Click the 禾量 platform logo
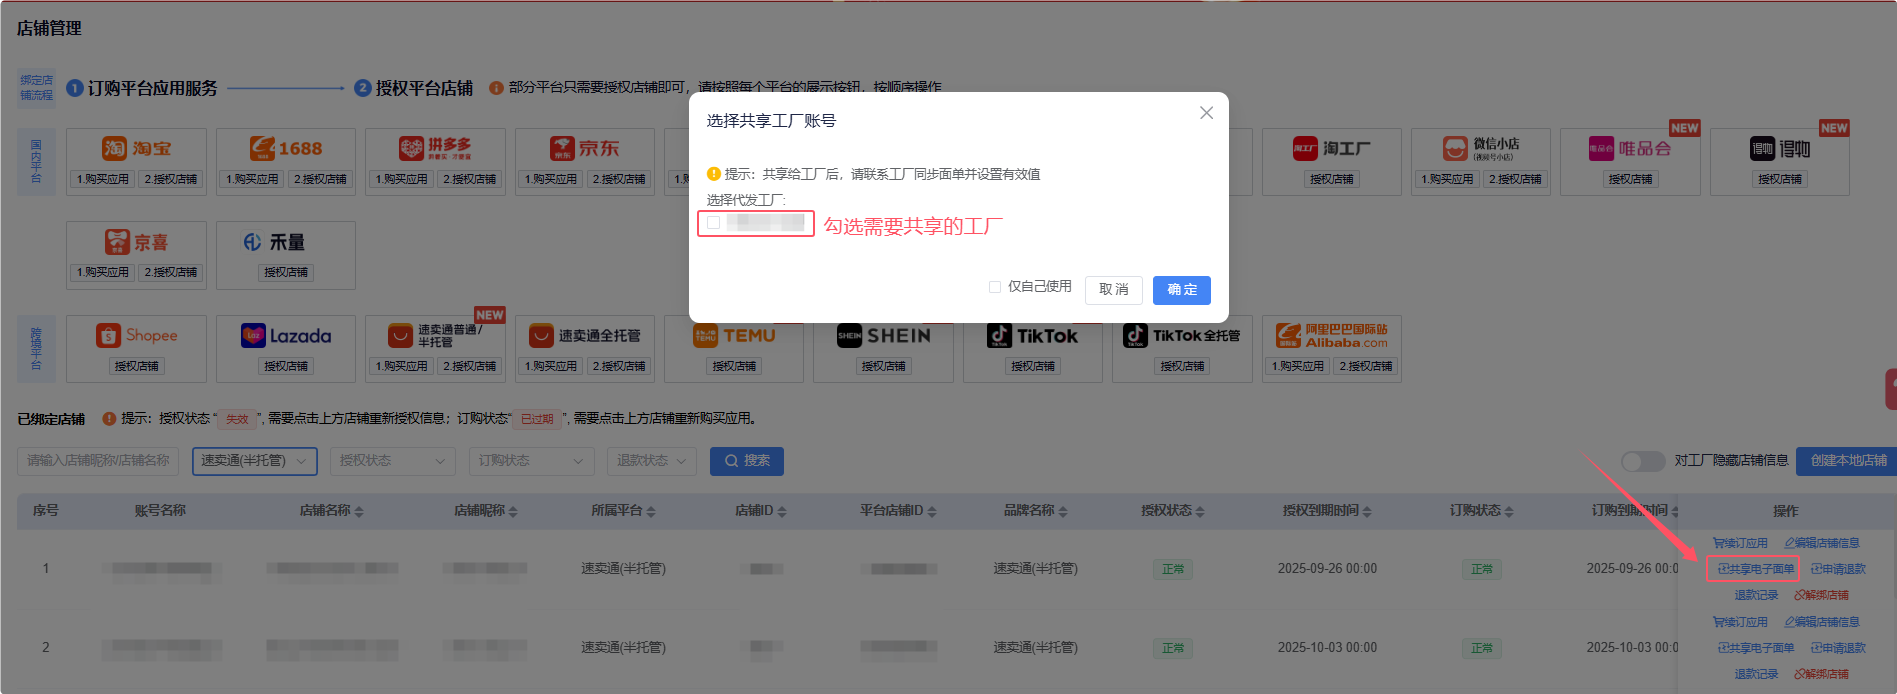The image size is (1897, 694). point(274,242)
